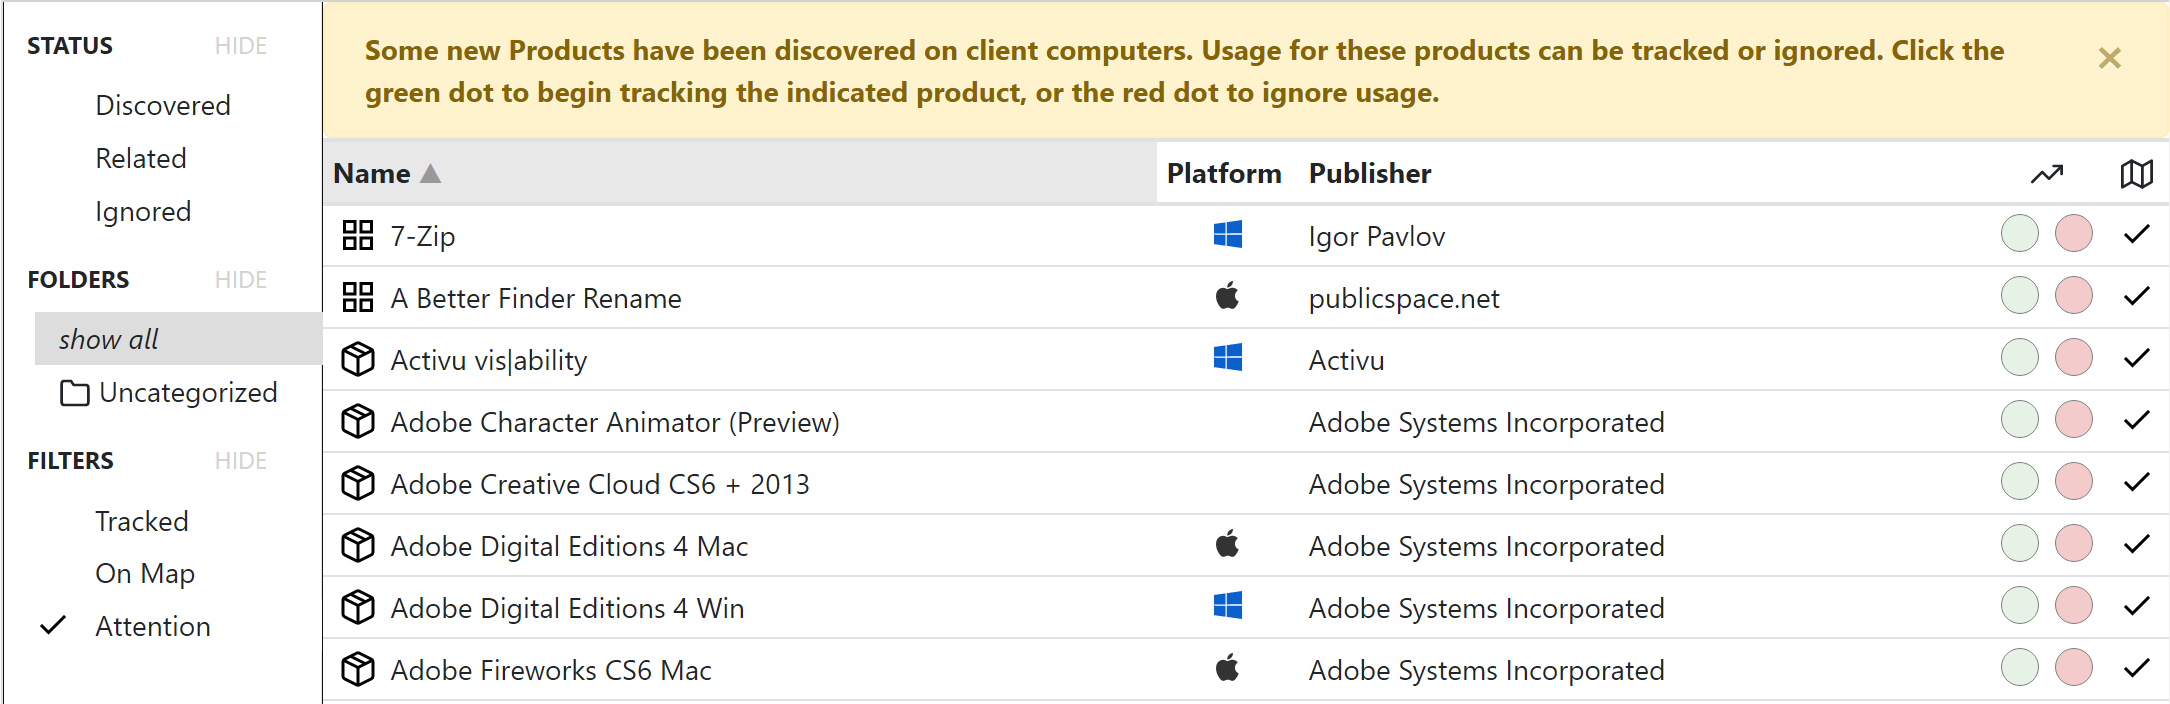This screenshot has width=2170, height=704.
Task: Toggle on-map checkmark for Adobe Digital Editions 4 Win
Action: (2136, 606)
